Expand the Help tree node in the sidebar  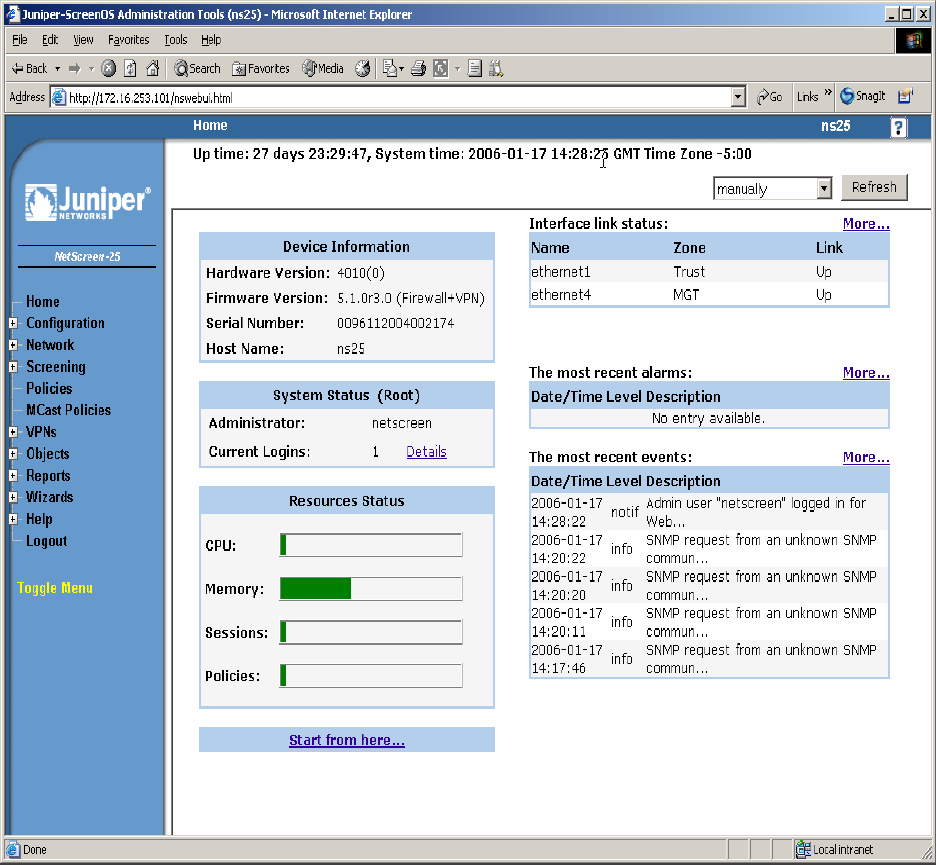[13, 519]
